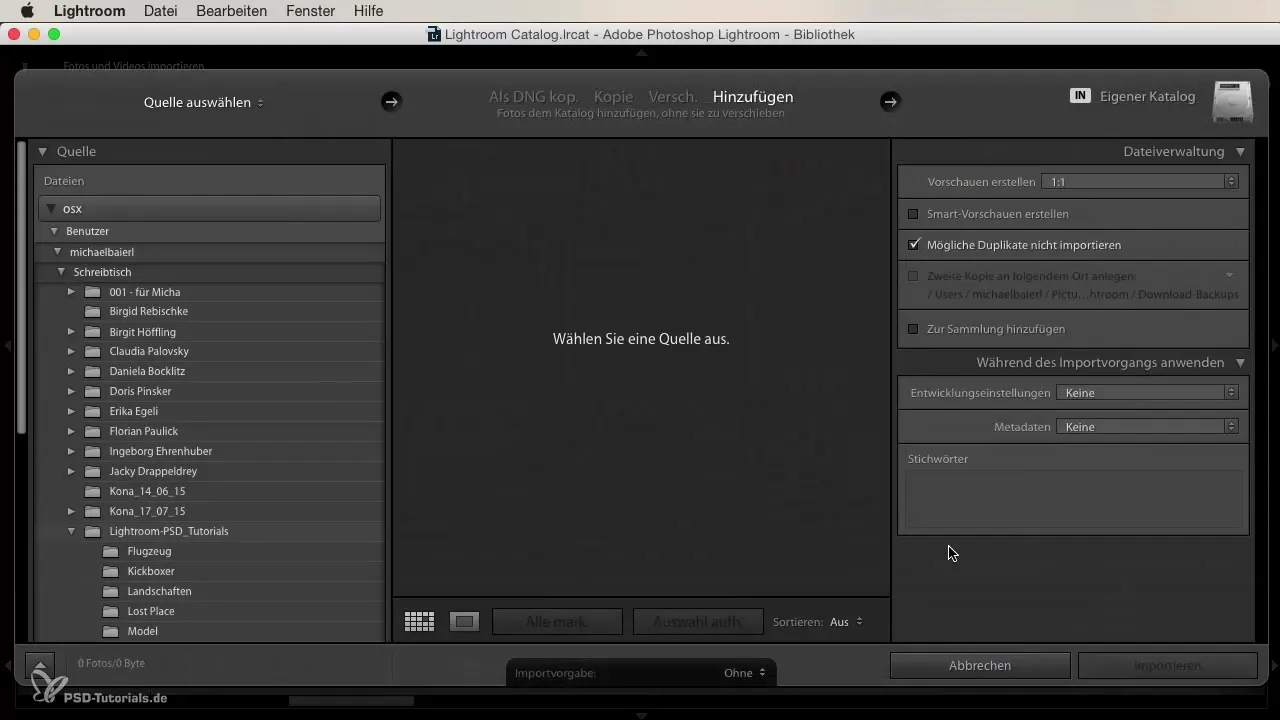The image size is (1280, 720).
Task: Uncheck Mögliche Duplikate nicht importieren
Action: pos(913,245)
